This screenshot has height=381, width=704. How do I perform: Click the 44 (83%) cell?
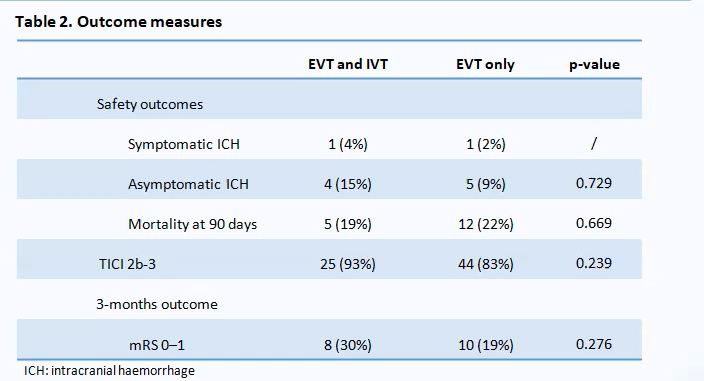tap(485, 264)
